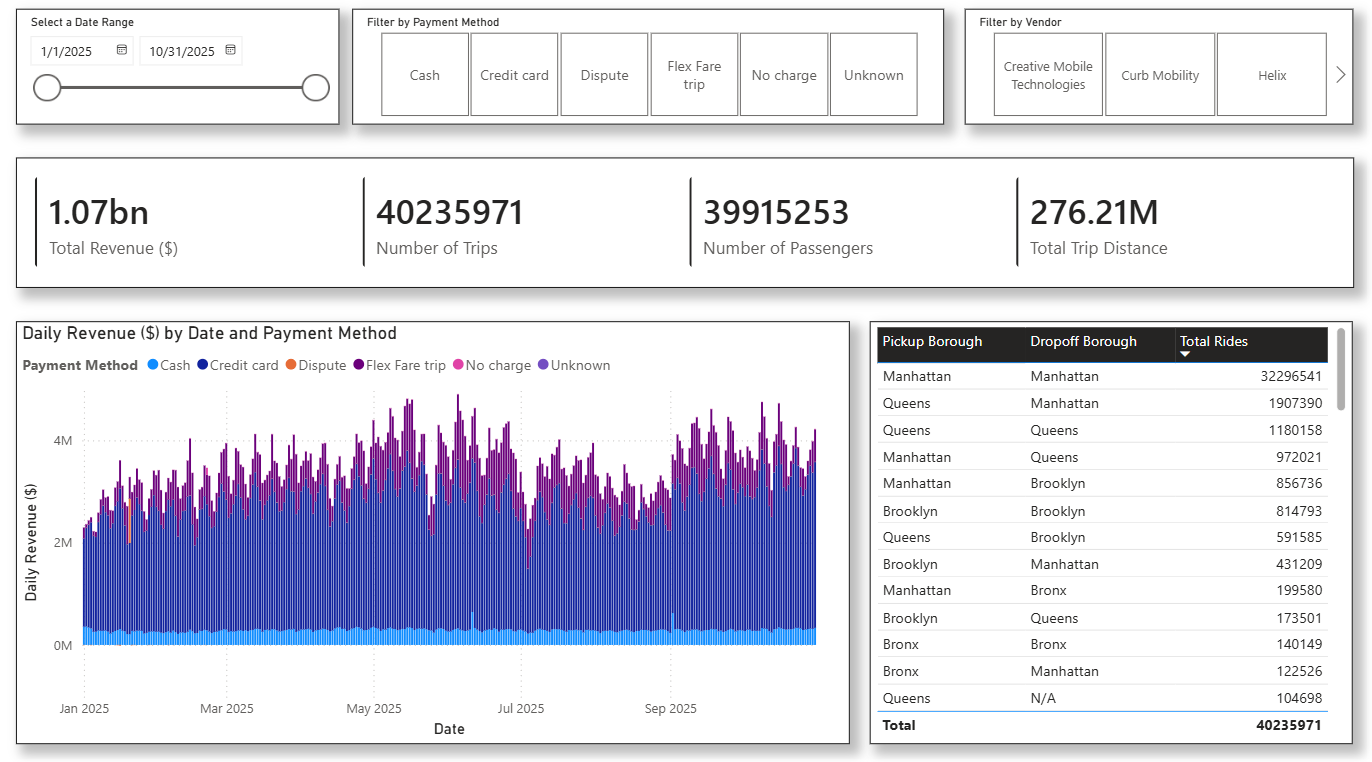Open the end date calendar picker icon
This screenshot has width=1372, height=762.
230,50
